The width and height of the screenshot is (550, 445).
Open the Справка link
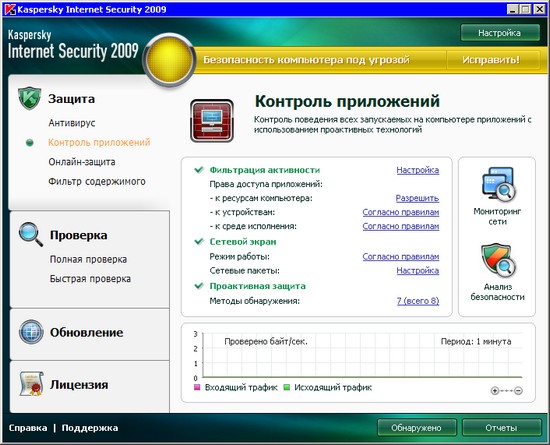[28, 428]
